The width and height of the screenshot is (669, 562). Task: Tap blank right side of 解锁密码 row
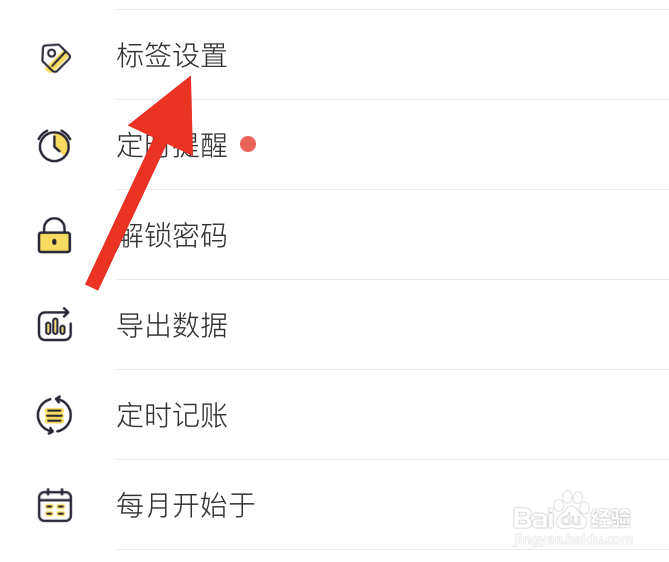pyautogui.click(x=448, y=236)
